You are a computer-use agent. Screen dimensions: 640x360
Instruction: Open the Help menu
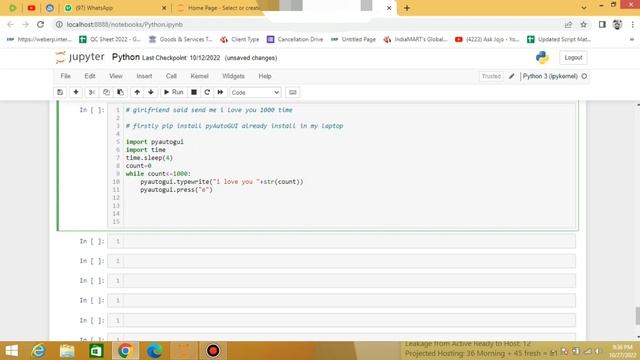click(265, 76)
